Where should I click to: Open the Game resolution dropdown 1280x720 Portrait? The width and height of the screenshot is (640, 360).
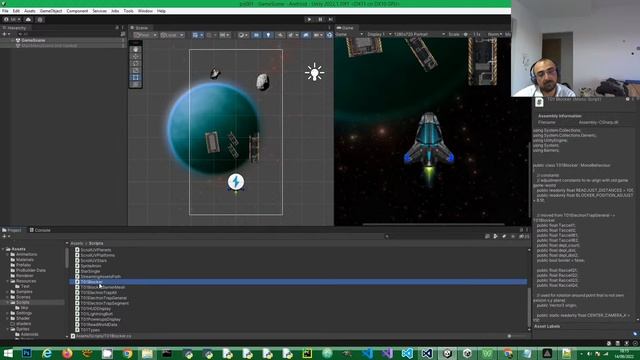pos(419,34)
